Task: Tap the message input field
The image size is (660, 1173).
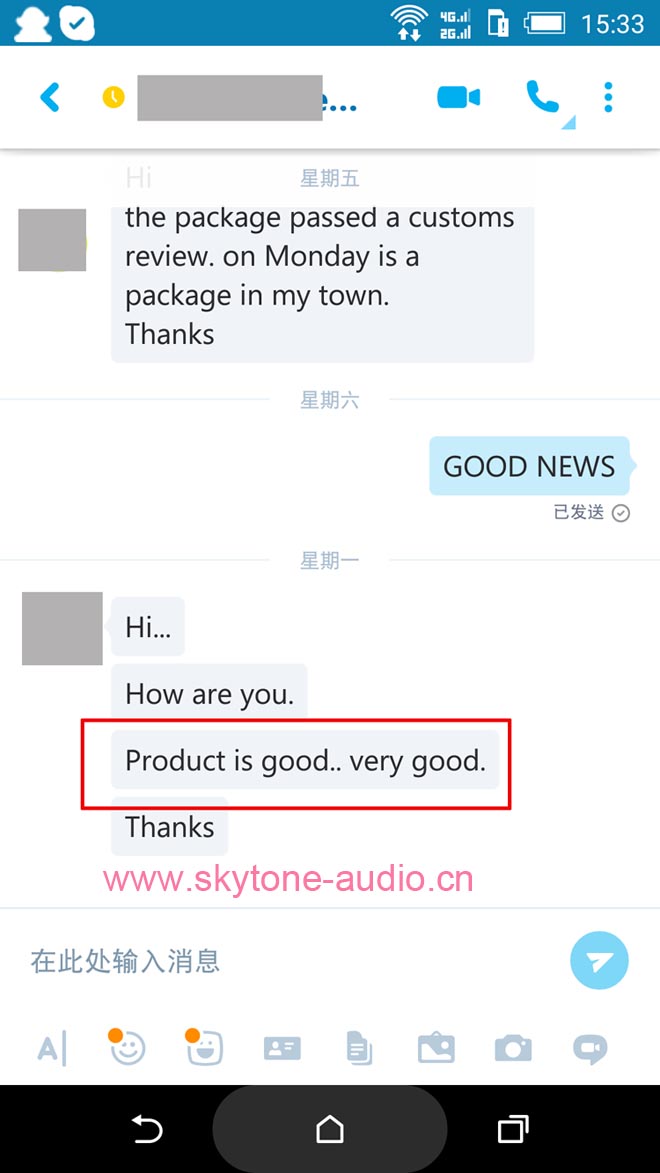Action: (292, 961)
